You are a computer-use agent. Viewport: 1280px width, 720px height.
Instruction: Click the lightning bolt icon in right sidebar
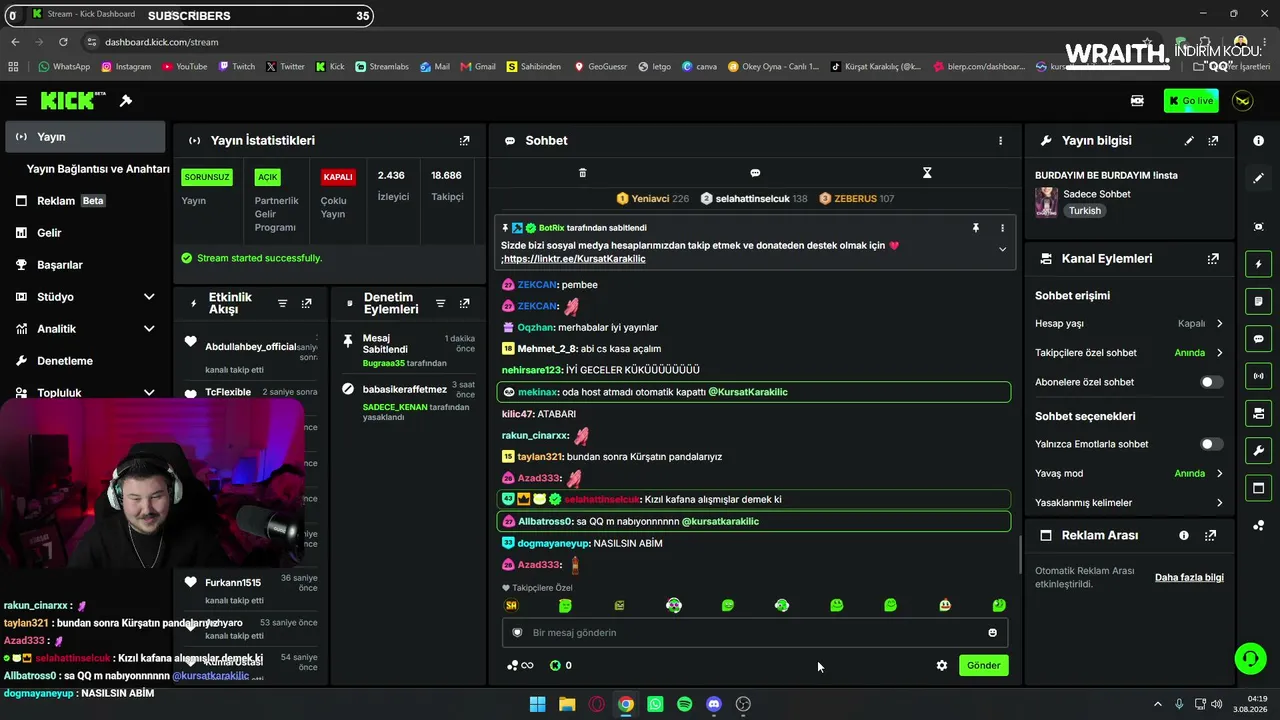coord(1259,264)
